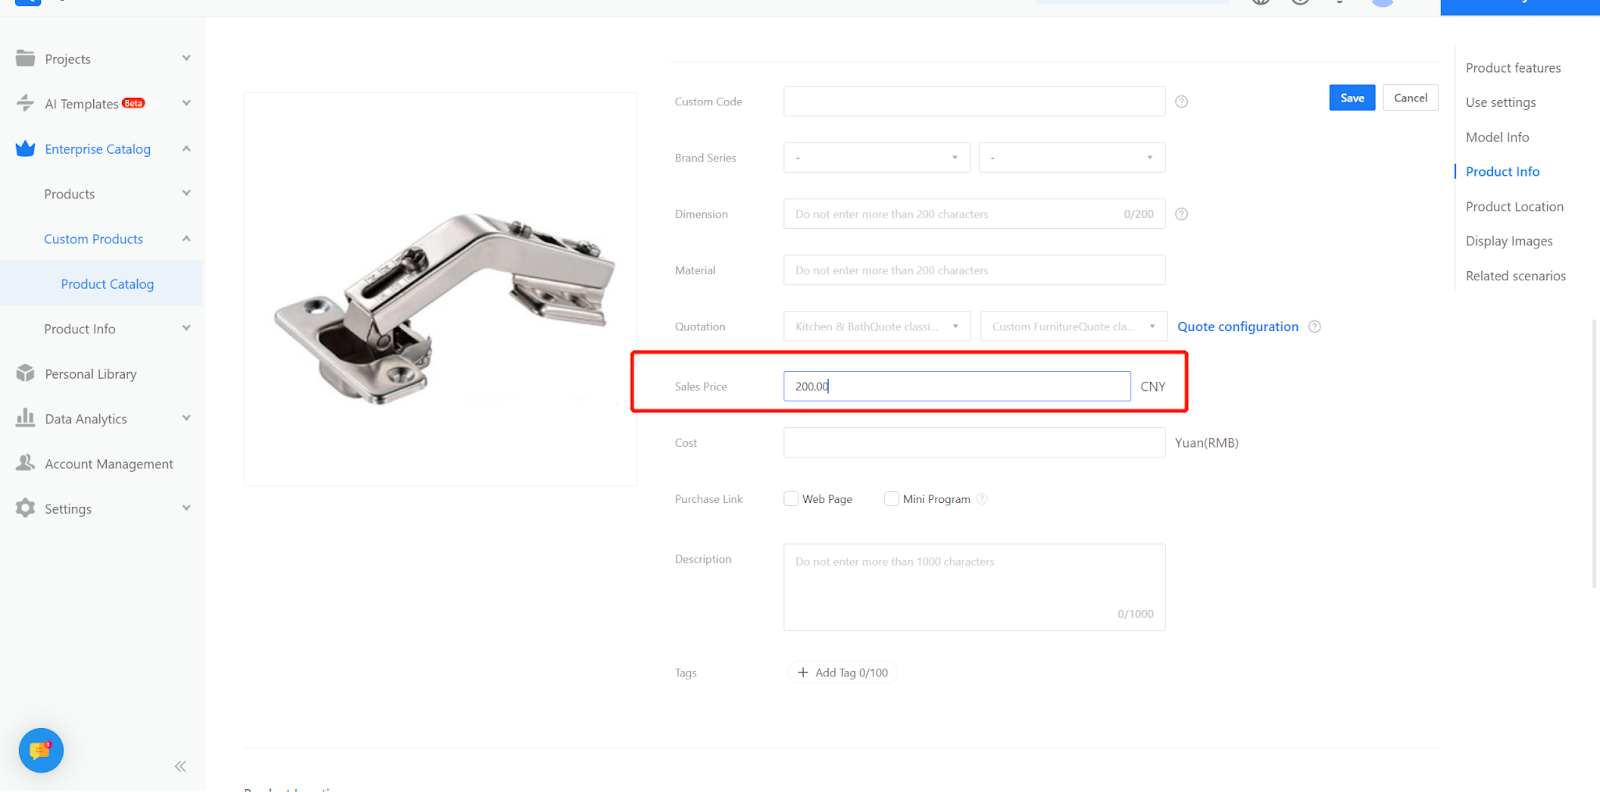This screenshot has height=792, width=1600.
Task: Open the second Brand Series dropdown
Action: click(1073, 157)
